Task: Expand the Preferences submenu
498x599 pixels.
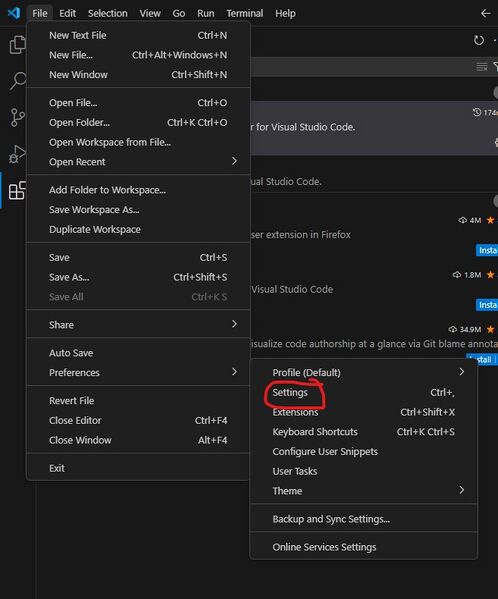Action: 138,372
